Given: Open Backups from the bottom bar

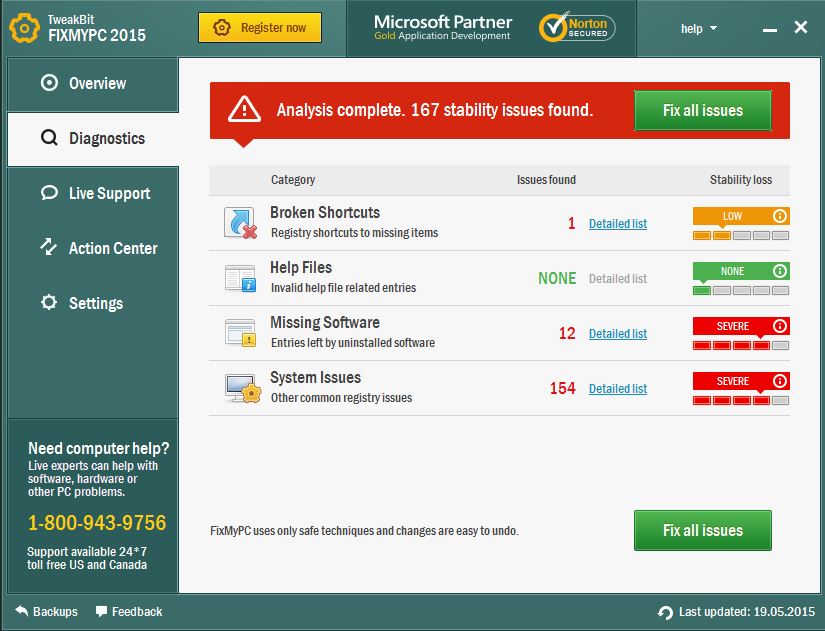Looking at the screenshot, I should pyautogui.click(x=47, y=612).
